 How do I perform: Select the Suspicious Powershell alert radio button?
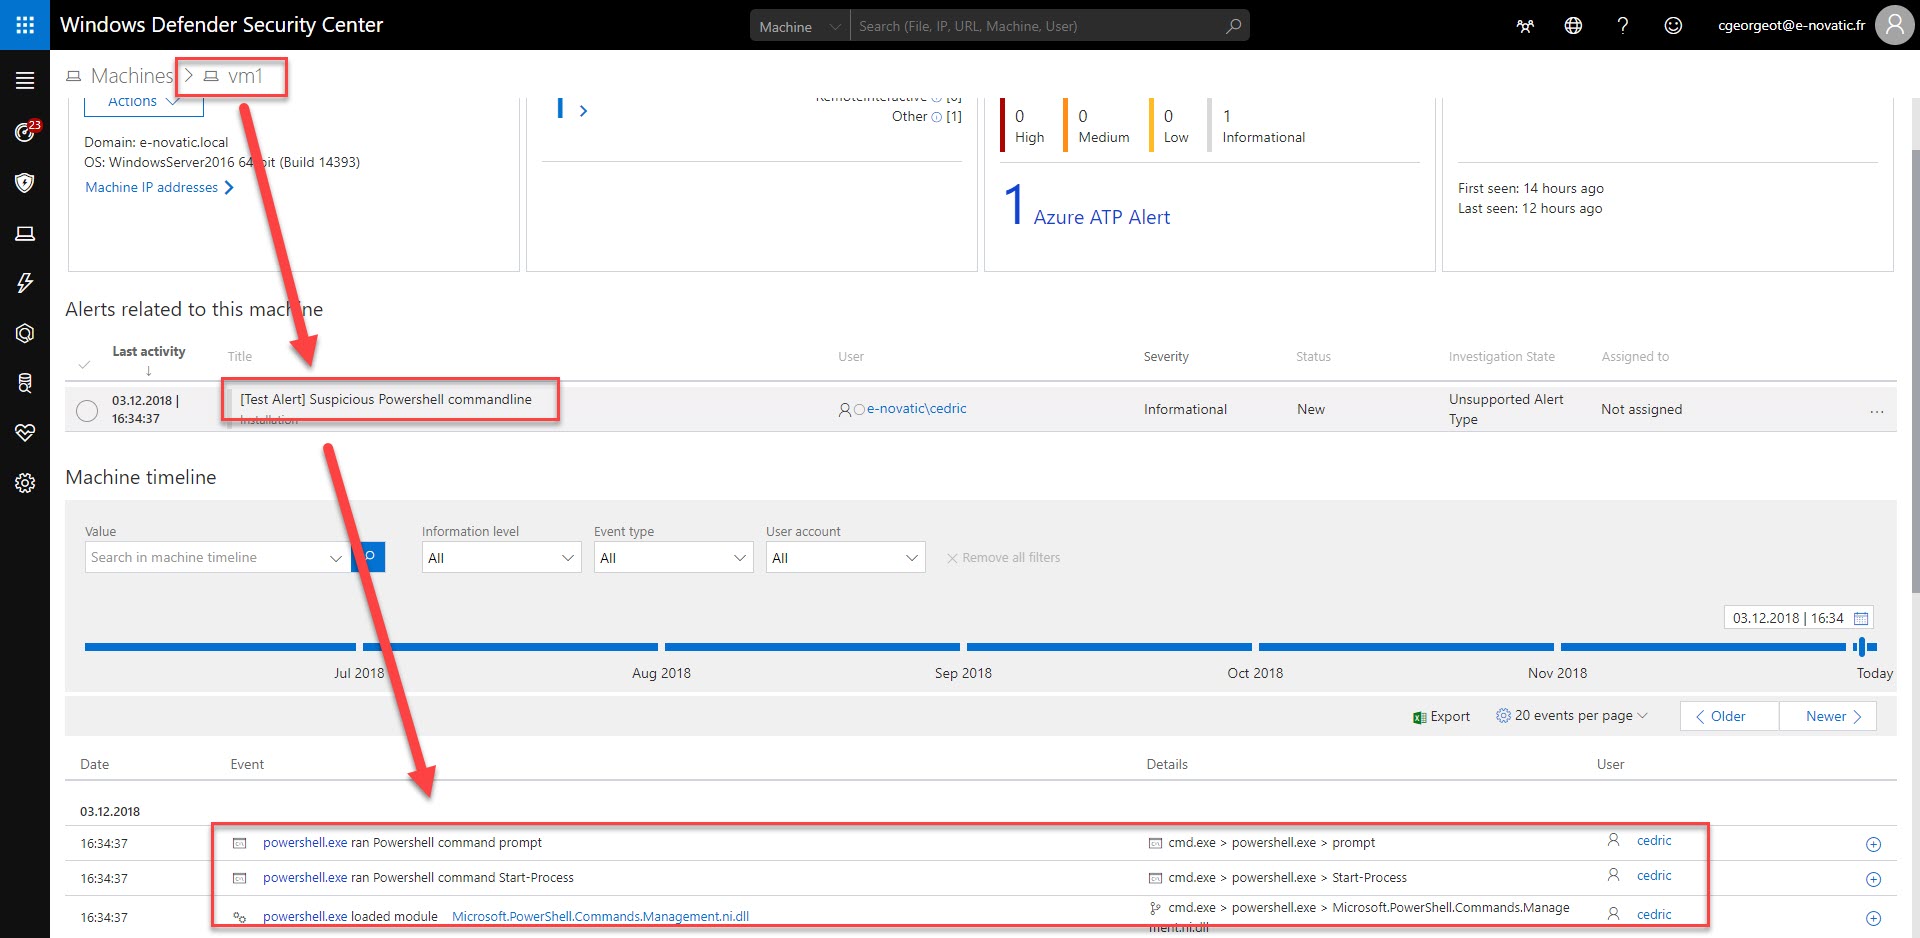coord(87,410)
